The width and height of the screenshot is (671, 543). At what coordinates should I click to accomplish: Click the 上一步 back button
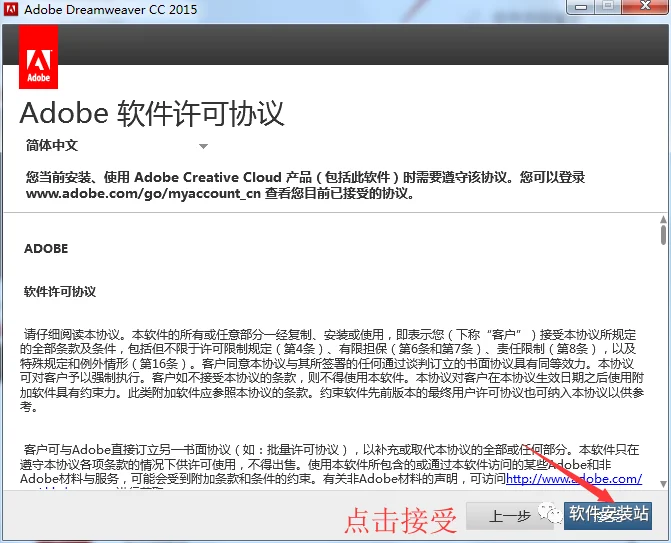pos(509,516)
